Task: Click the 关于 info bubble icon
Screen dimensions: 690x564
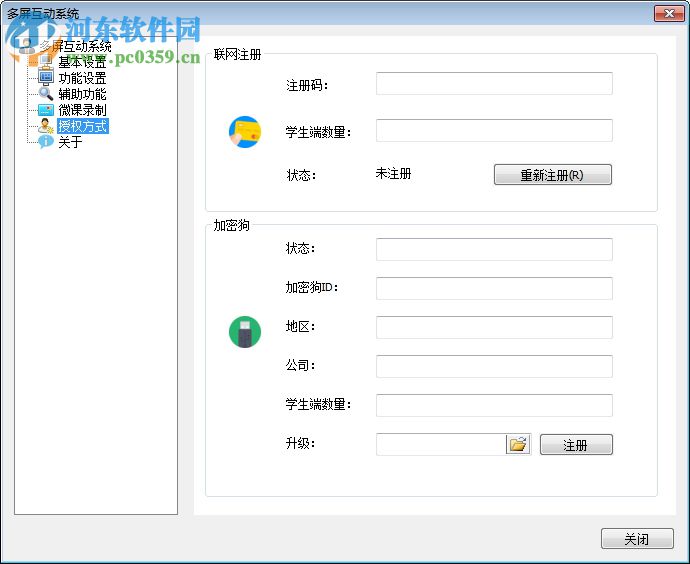Action: coord(46,142)
